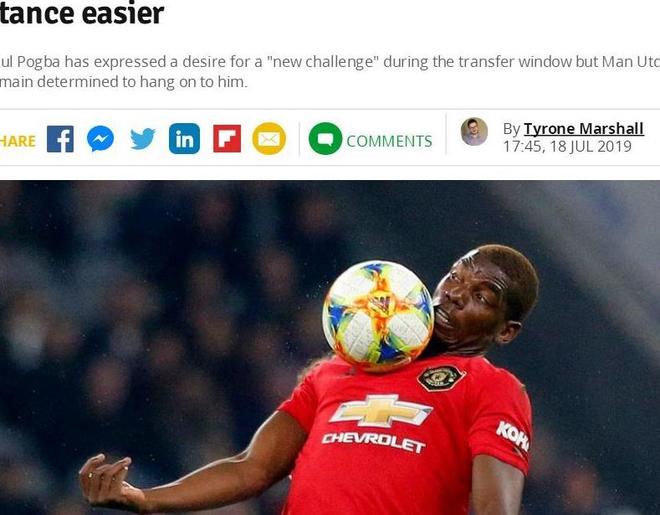Click the SHARE label beside the icons

click(x=18, y=141)
